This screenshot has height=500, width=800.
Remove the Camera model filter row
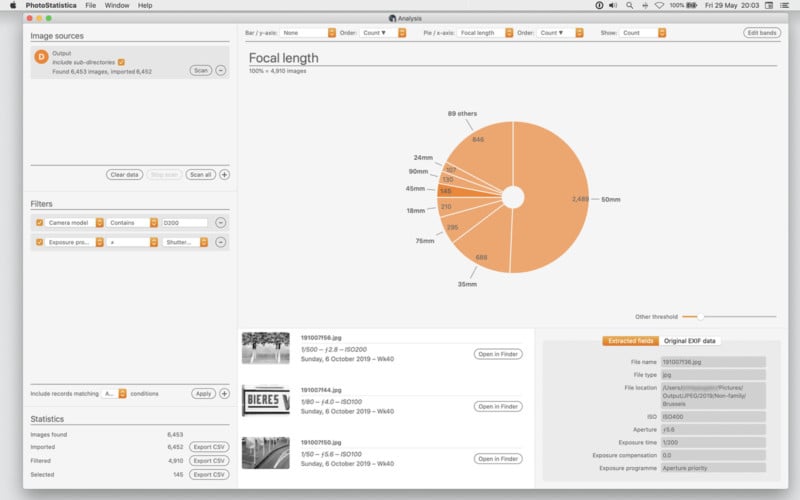220,222
